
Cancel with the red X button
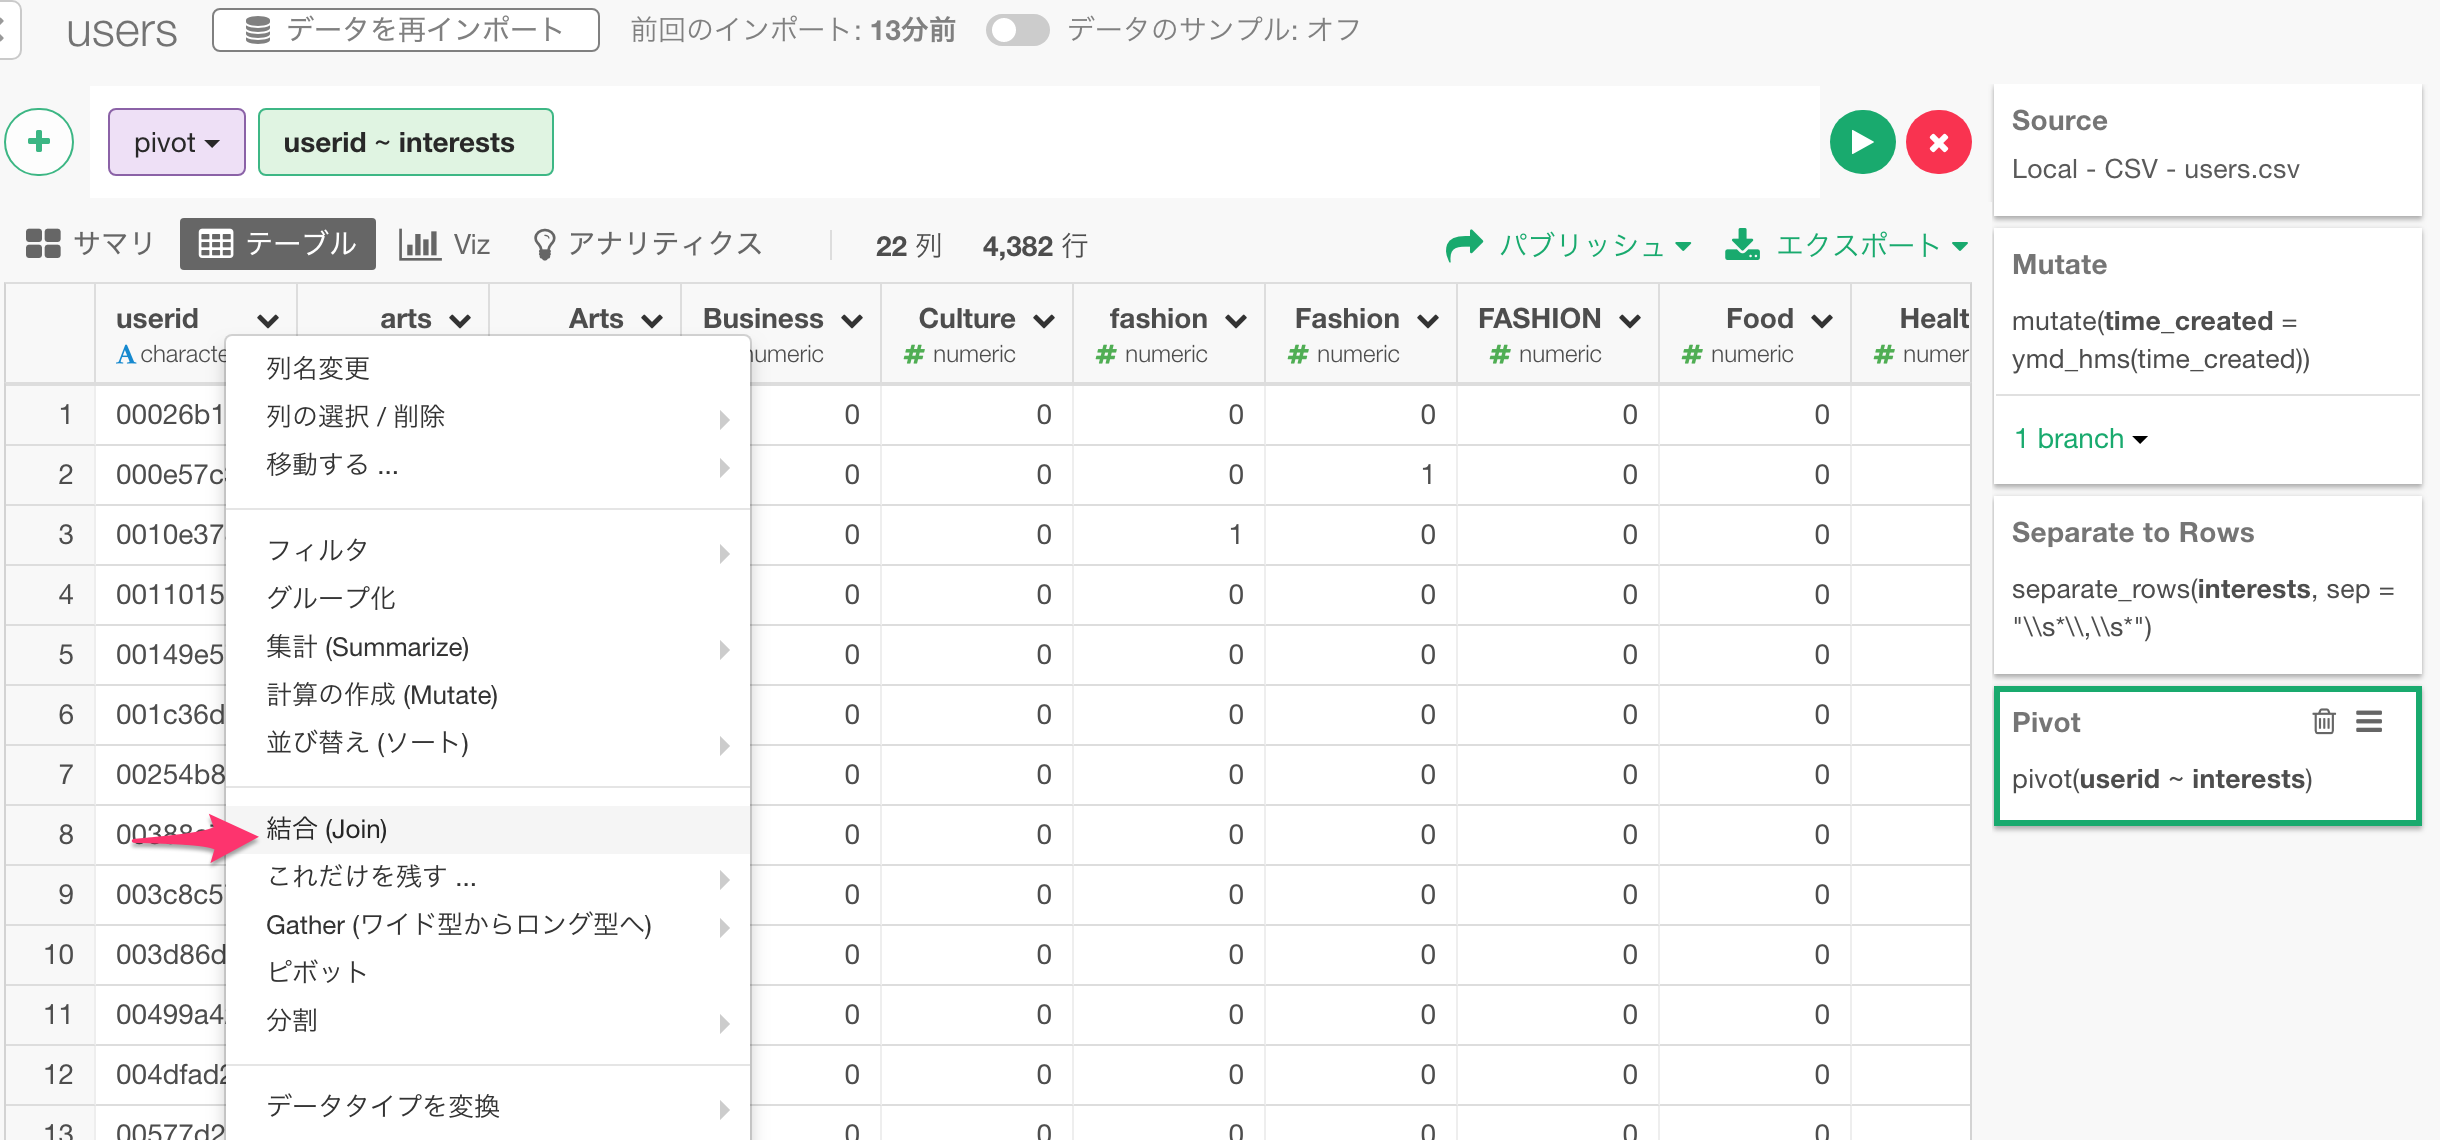[1938, 142]
